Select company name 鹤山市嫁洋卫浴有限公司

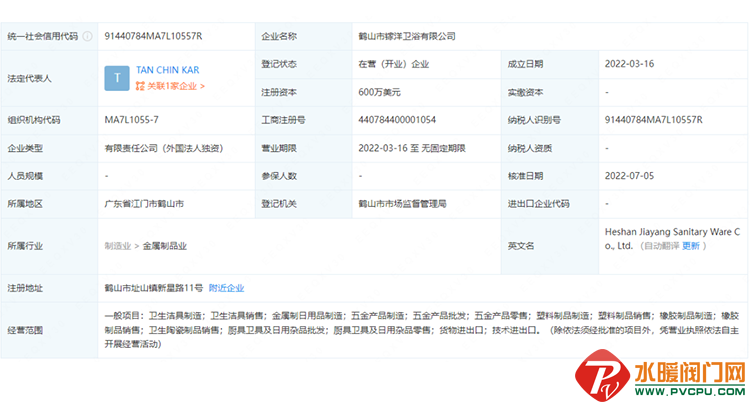407,36
